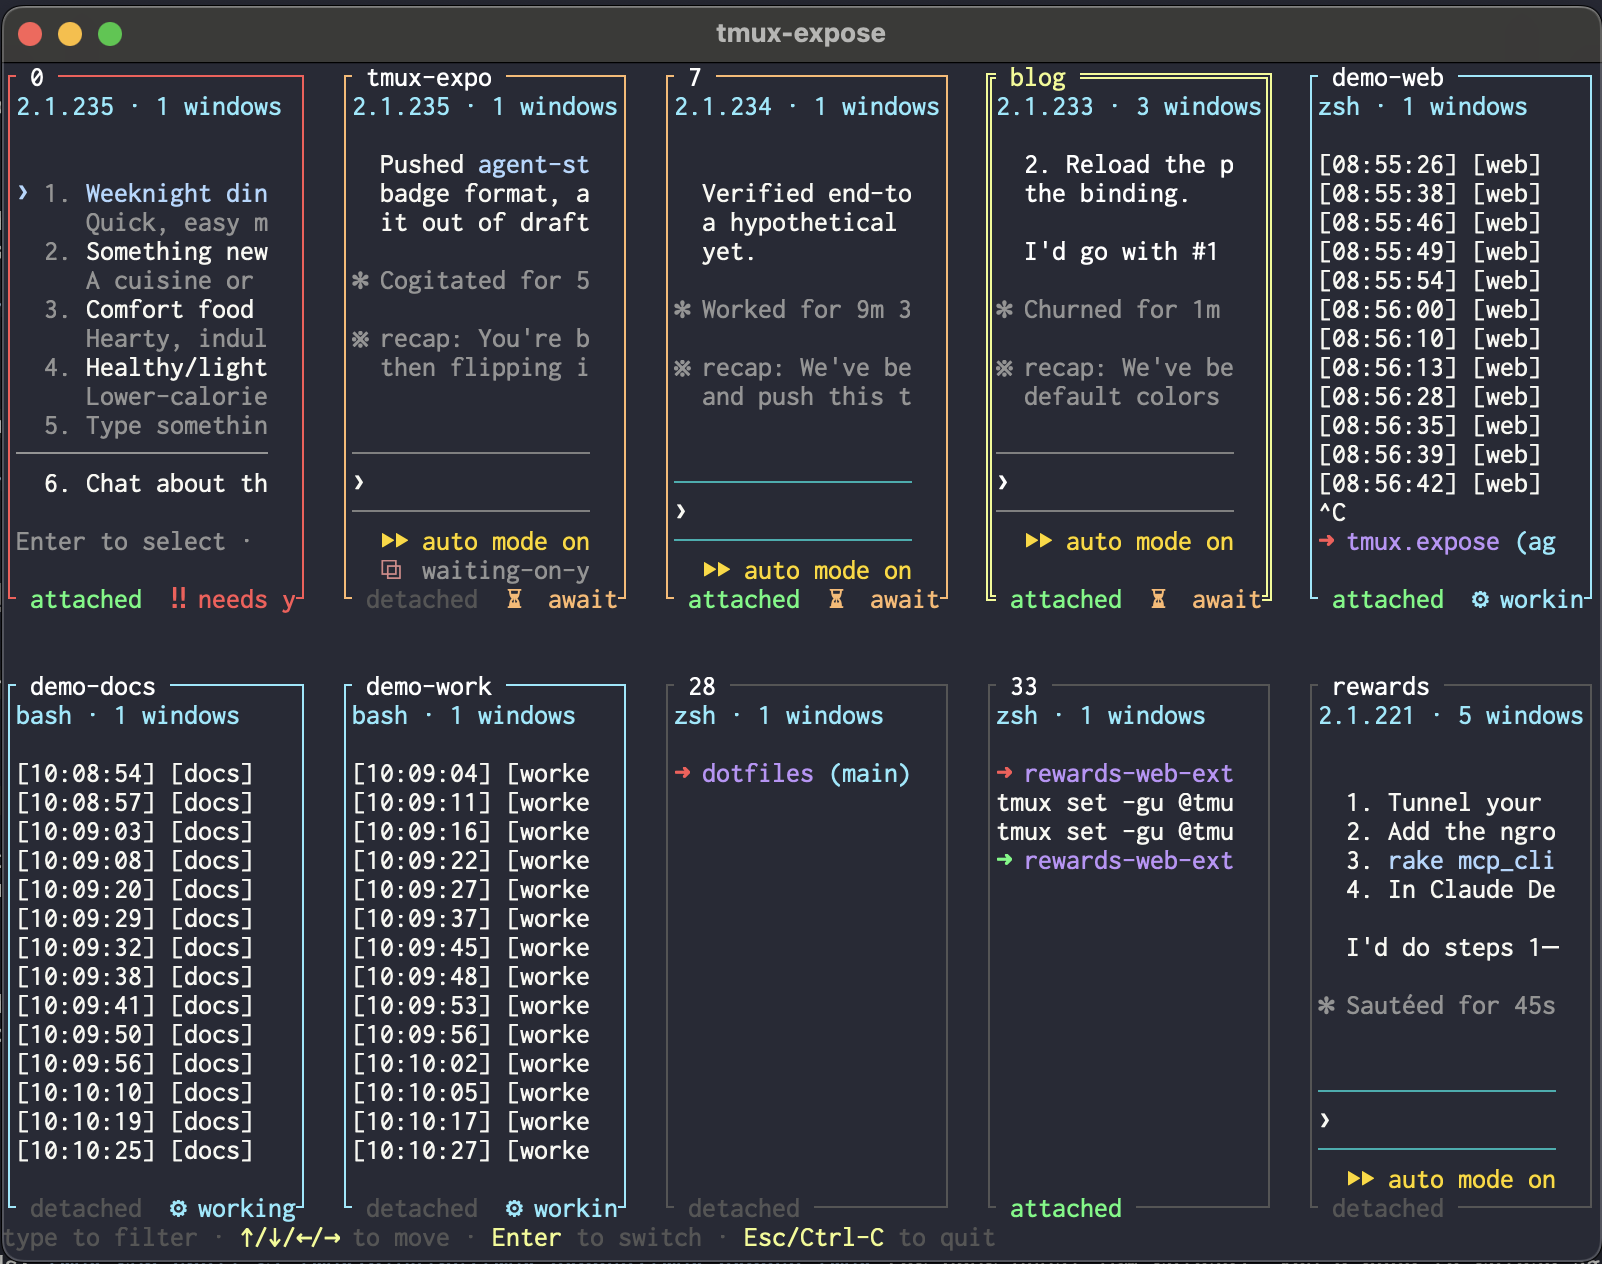Click the fast-forward auto mode icon in tmux-expo
The width and height of the screenshot is (1602, 1264).
coord(394,541)
